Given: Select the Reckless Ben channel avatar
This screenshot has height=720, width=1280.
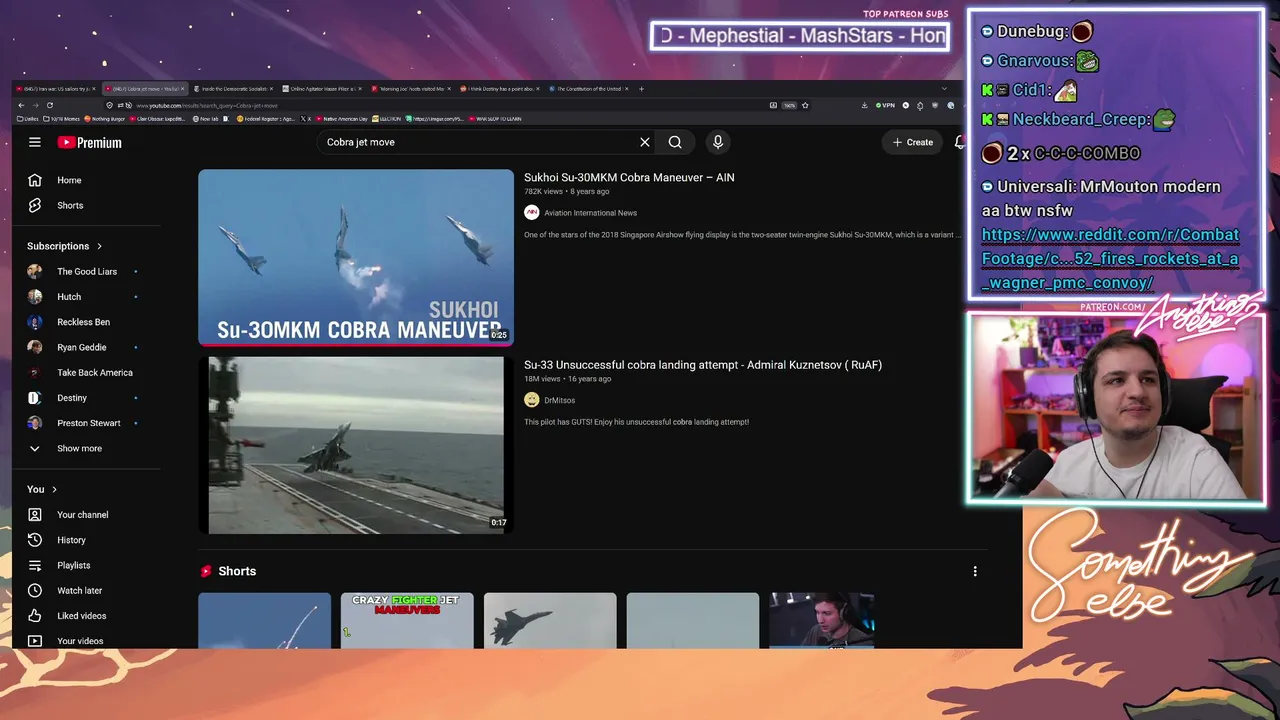Looking at the screenshot, I should click(35, 322).
